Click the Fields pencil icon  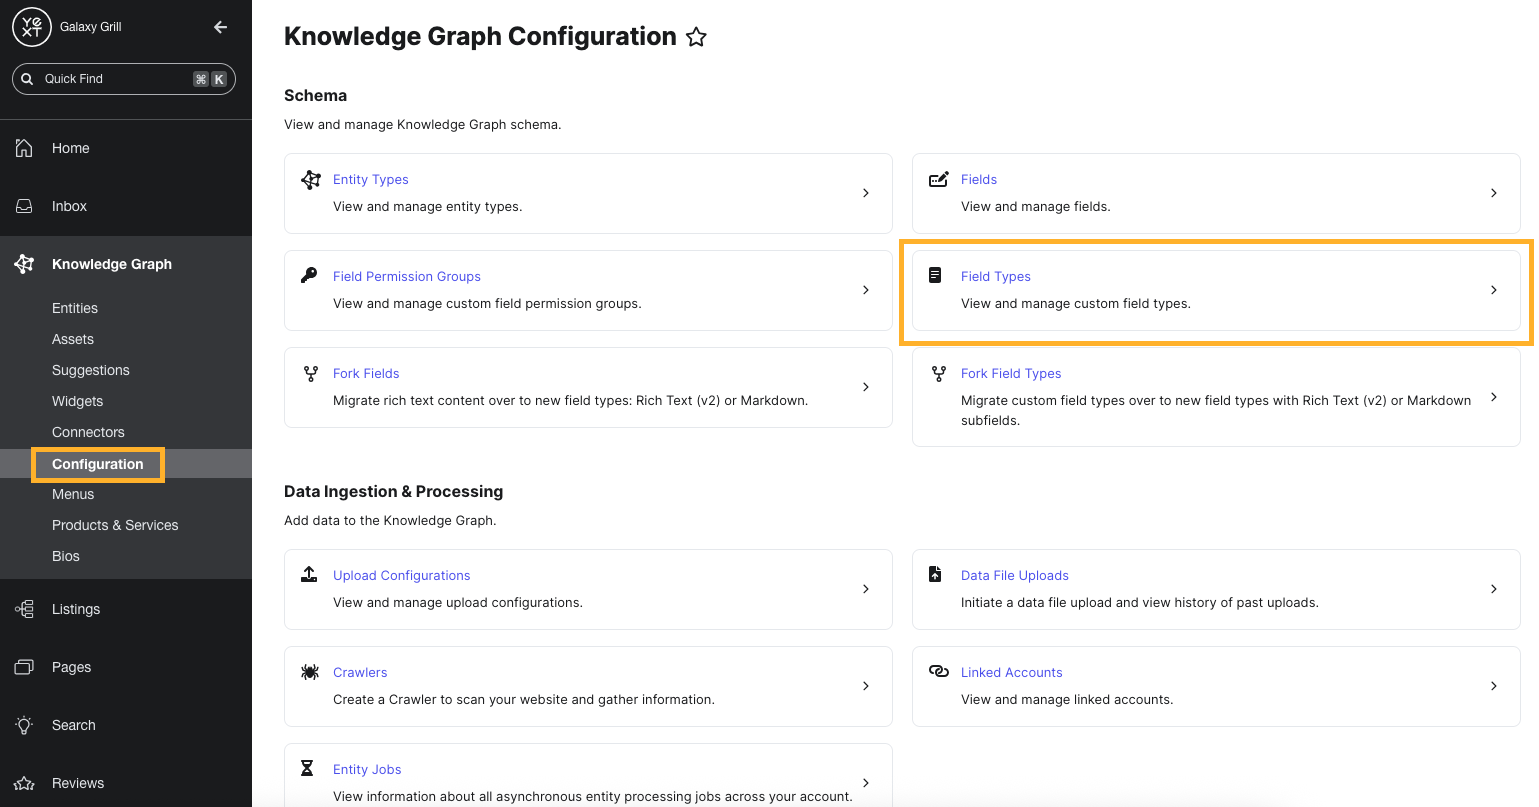(x=938, y=178)
